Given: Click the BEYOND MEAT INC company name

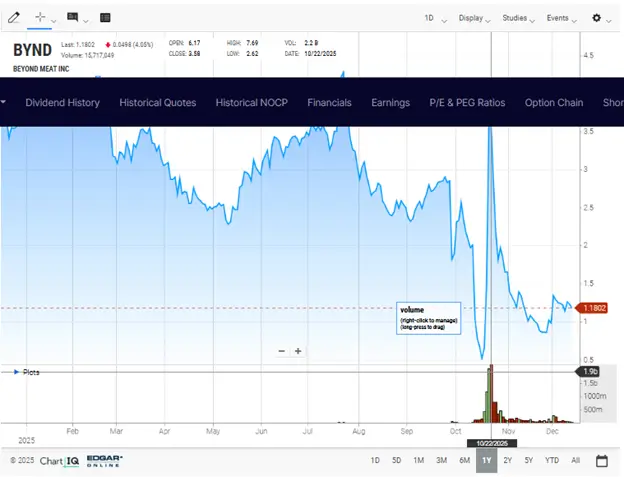Looking at the screenshot, I should [x=41, y=69].
